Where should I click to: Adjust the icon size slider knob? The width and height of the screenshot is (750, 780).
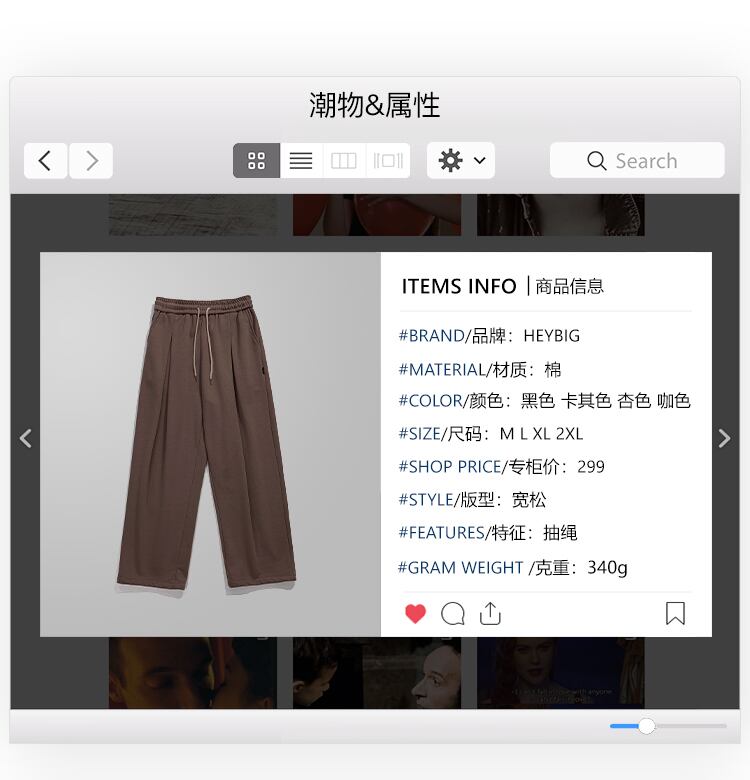[x=646, y=726]
